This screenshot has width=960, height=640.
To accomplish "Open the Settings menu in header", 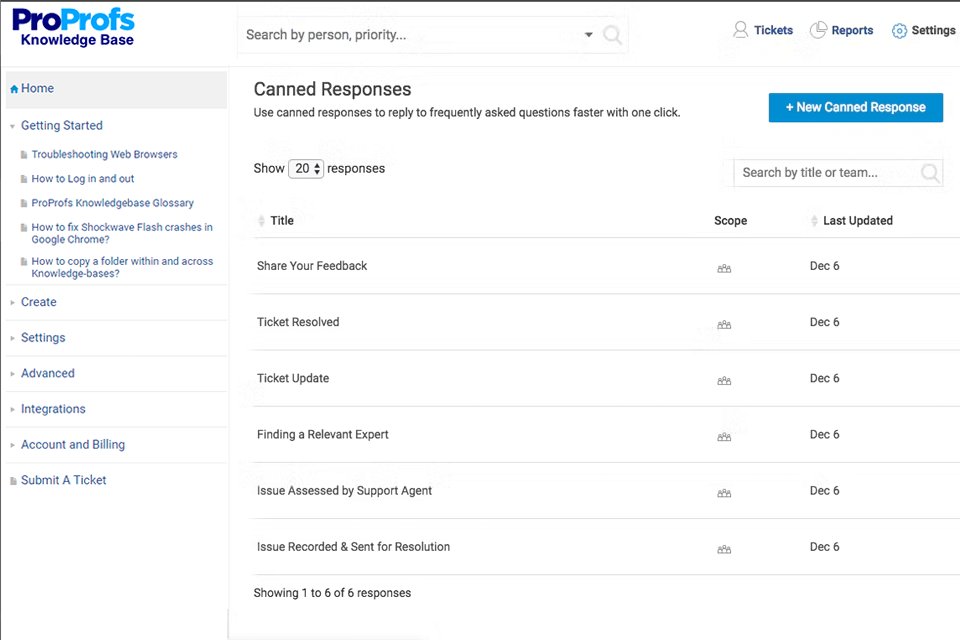I will tap(933, 30).
